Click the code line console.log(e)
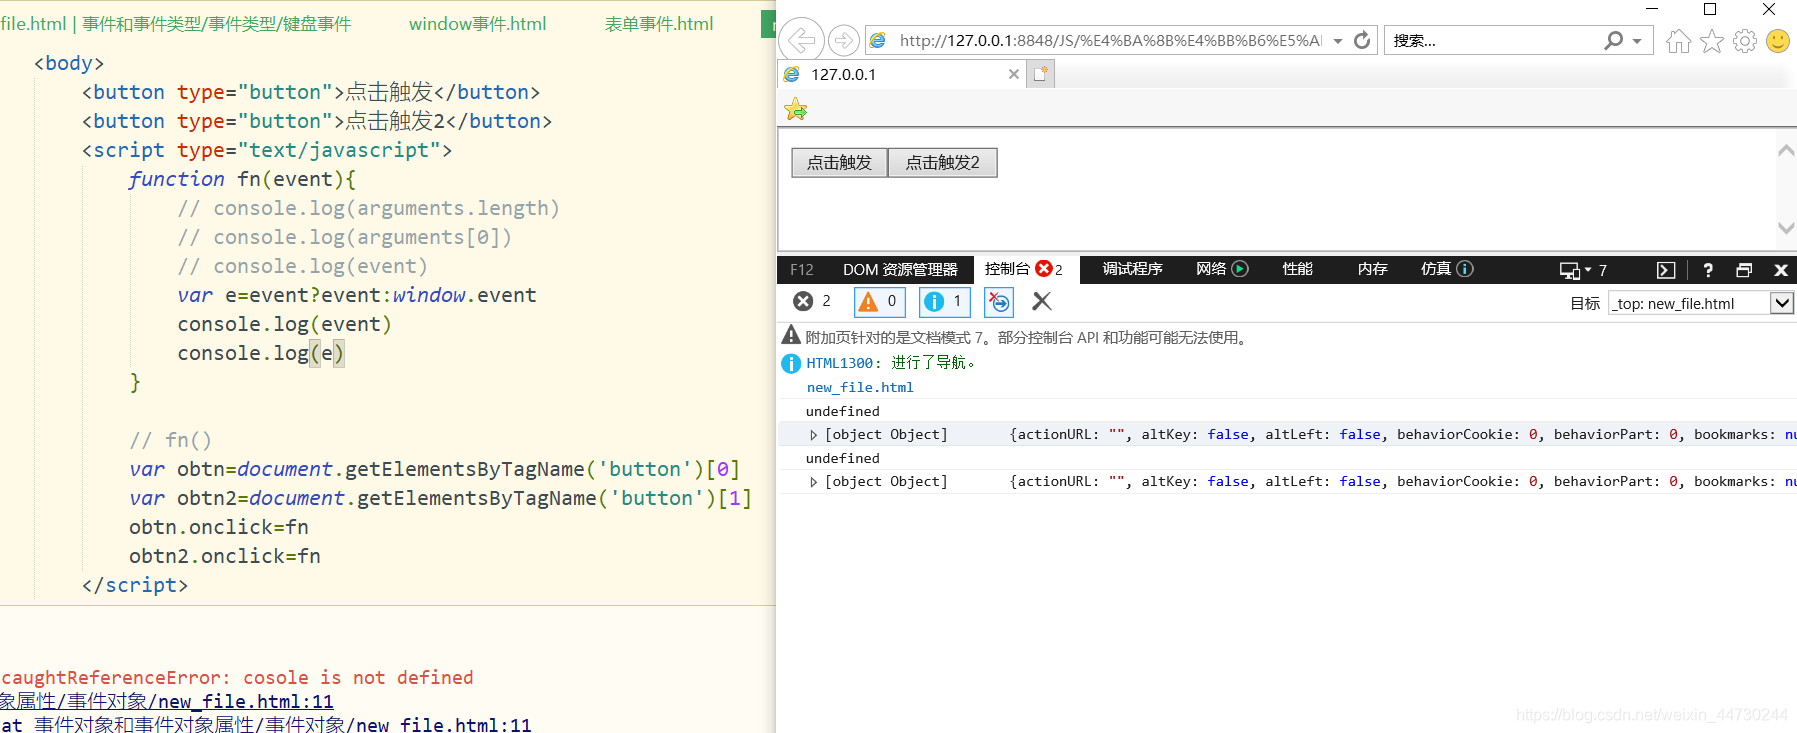Image resolution: width=1797 pixels, height=733 pixels. (261, 353)
